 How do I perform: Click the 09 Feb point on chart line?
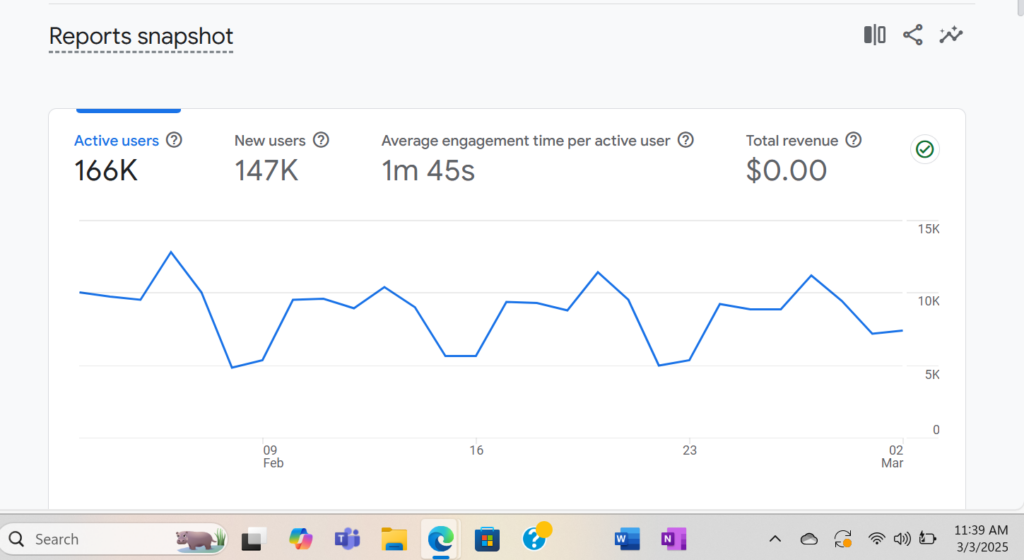pyautogui.click(x=263, y=360)
